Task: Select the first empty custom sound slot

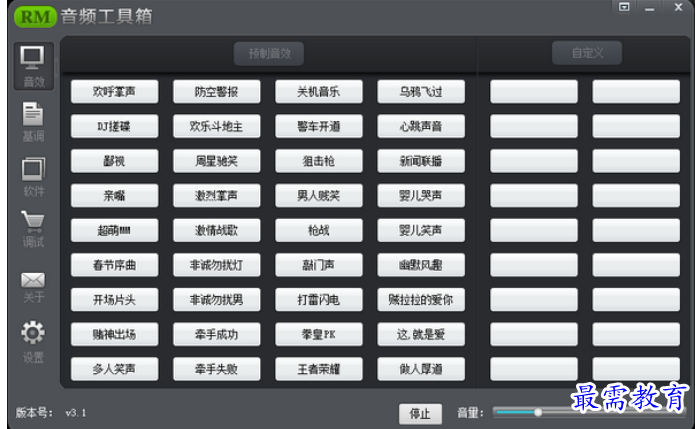Action: [x=533, y=92]
